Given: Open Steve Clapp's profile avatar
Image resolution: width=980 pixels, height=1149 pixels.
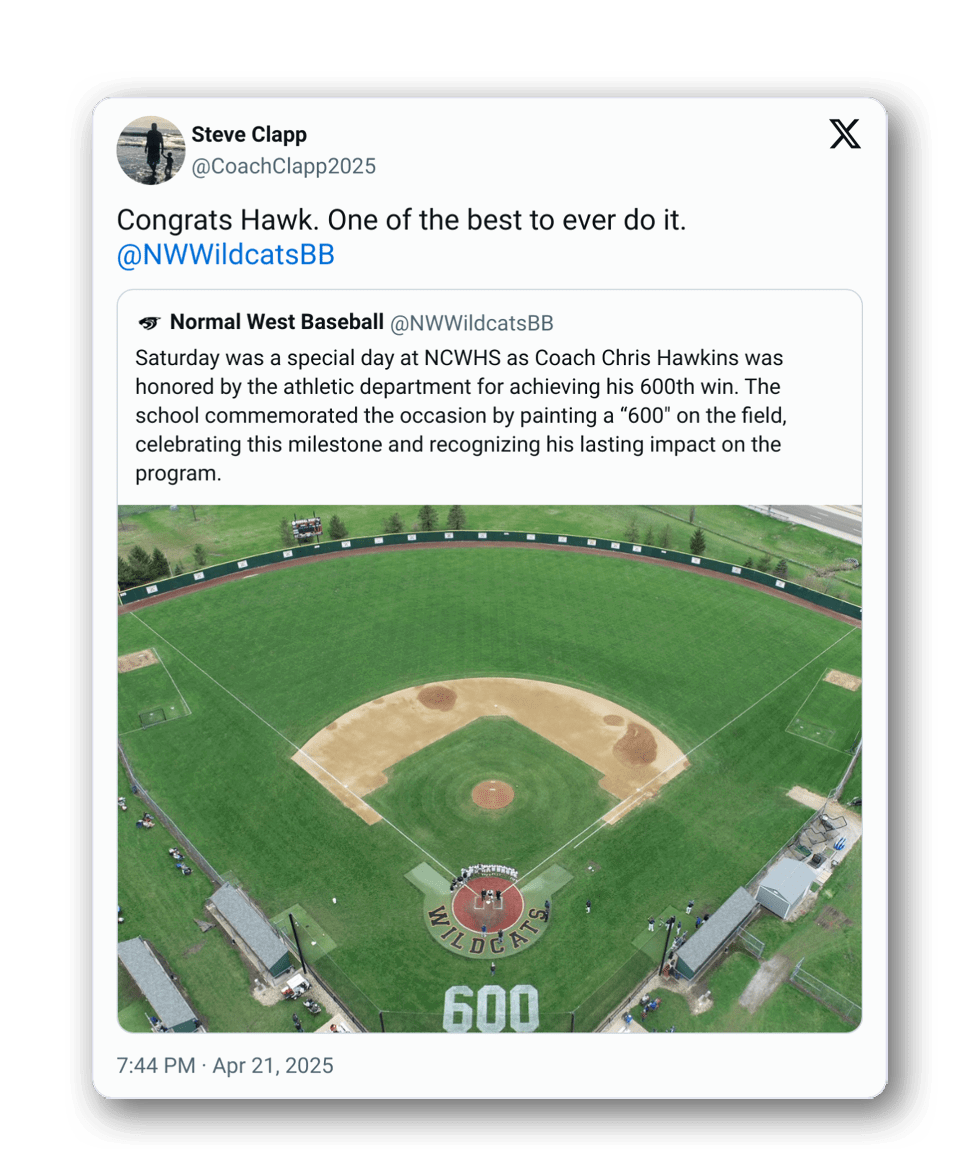Looking at the screenshot, I should (x=151, y=150).
